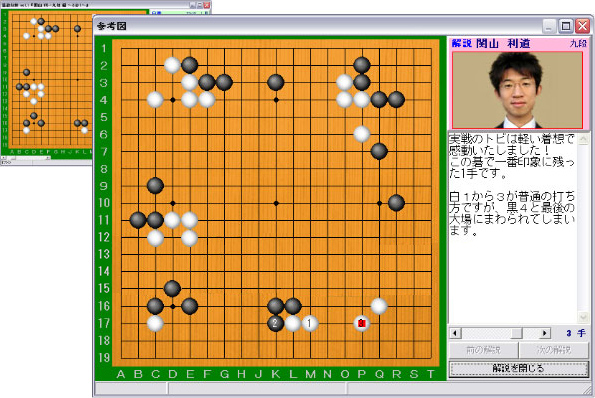
Task: Select the white stone at P6
Action: point(362,134)
